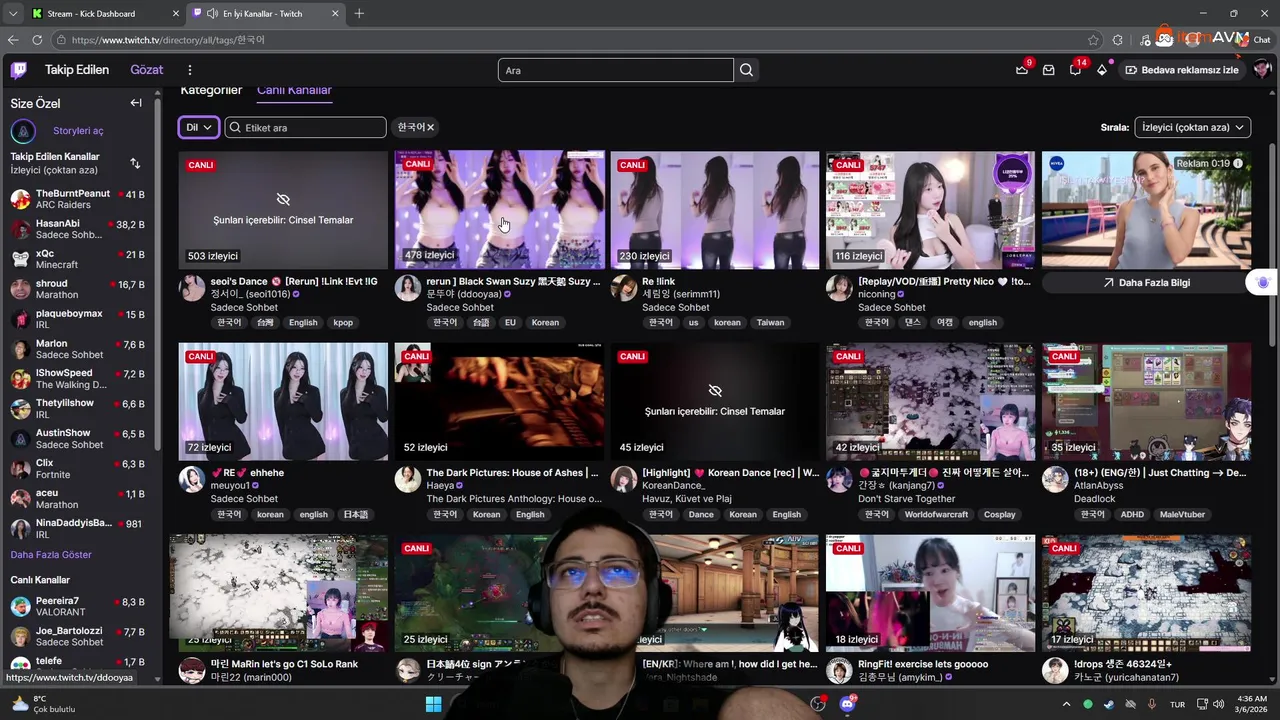The height and width of the screenshot is (720, 1280).
Task: Click the kpop tag under seoi's Dance
Action: [x=343, y=323]
